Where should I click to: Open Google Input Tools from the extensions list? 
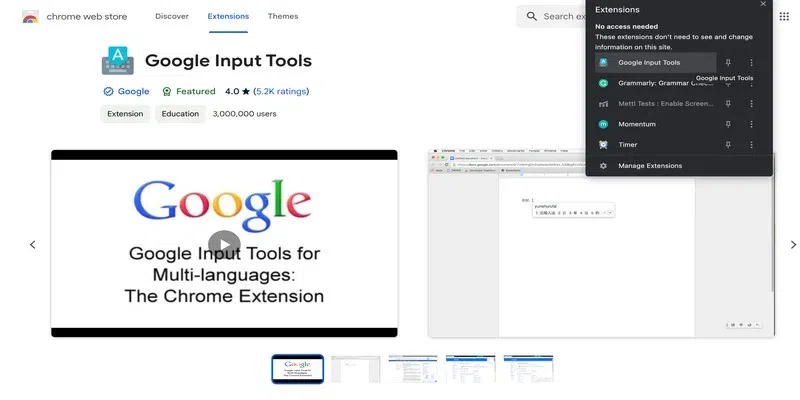656,63
